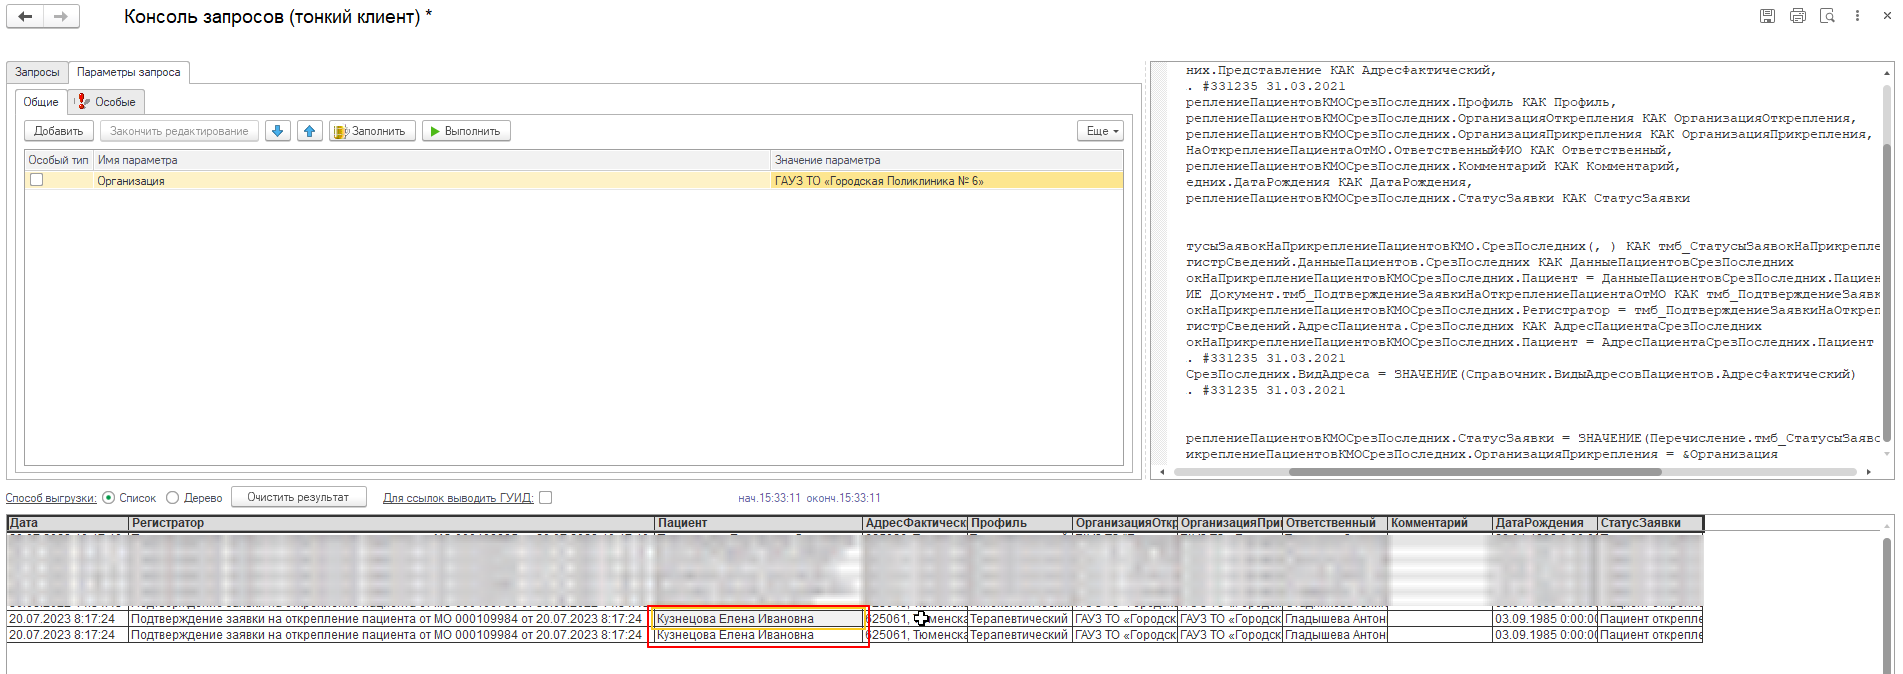
Task: Click the printer icon
Action: (1797, 16)
